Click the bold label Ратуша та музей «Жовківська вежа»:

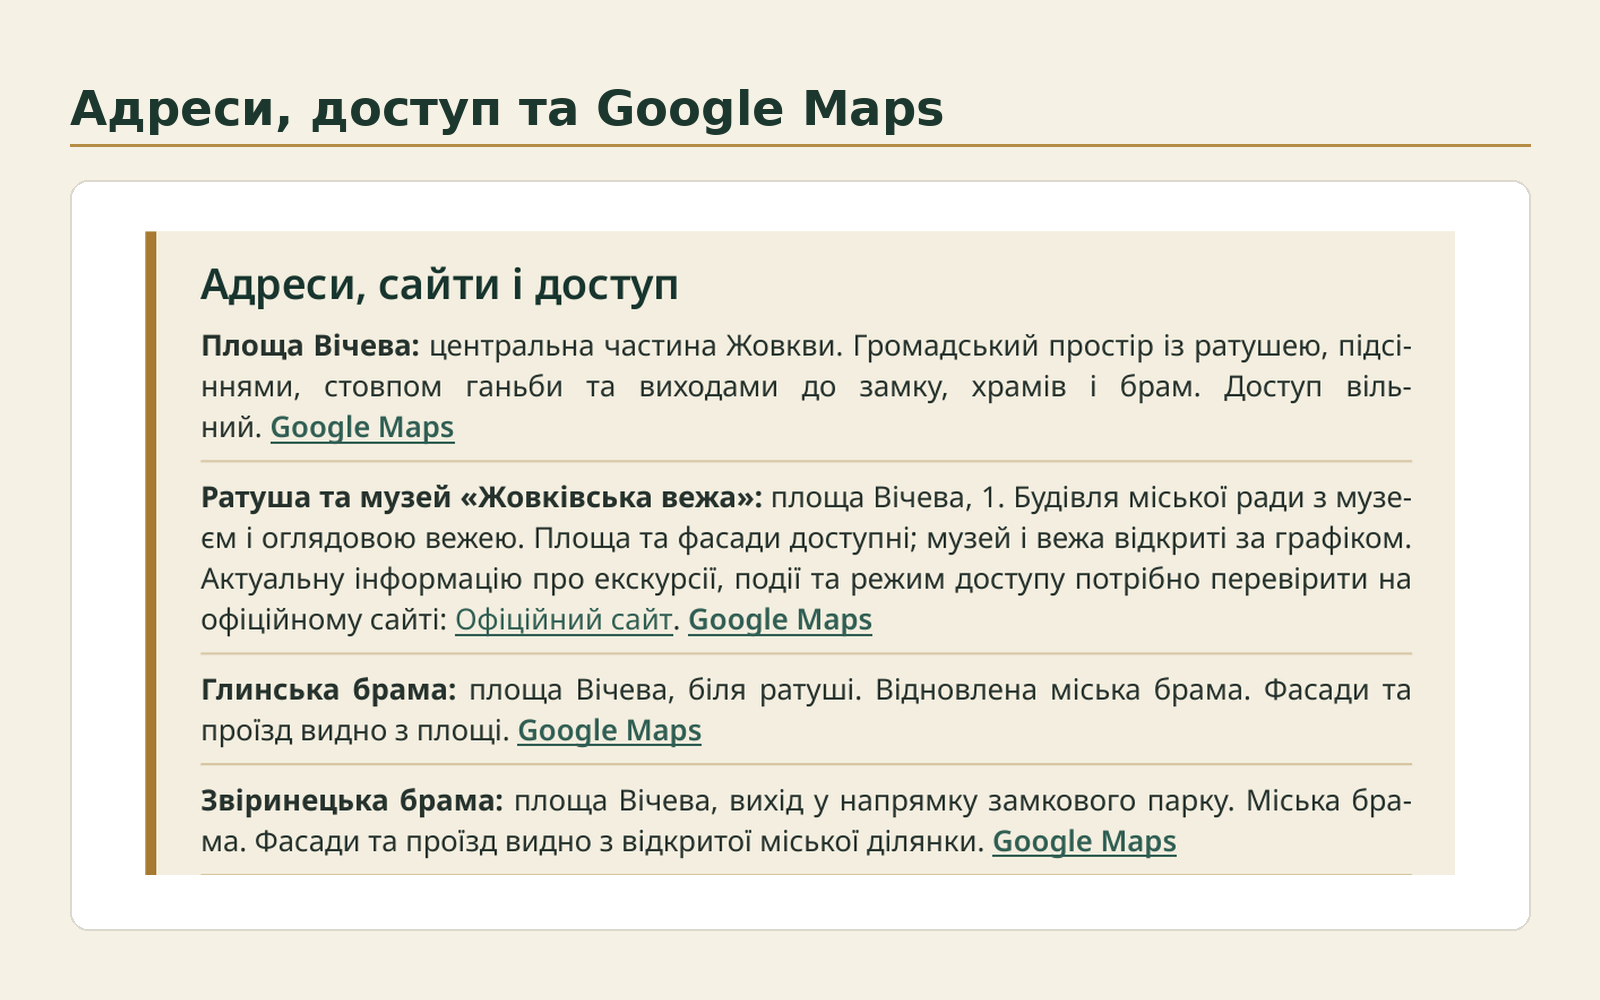point(482,498)
